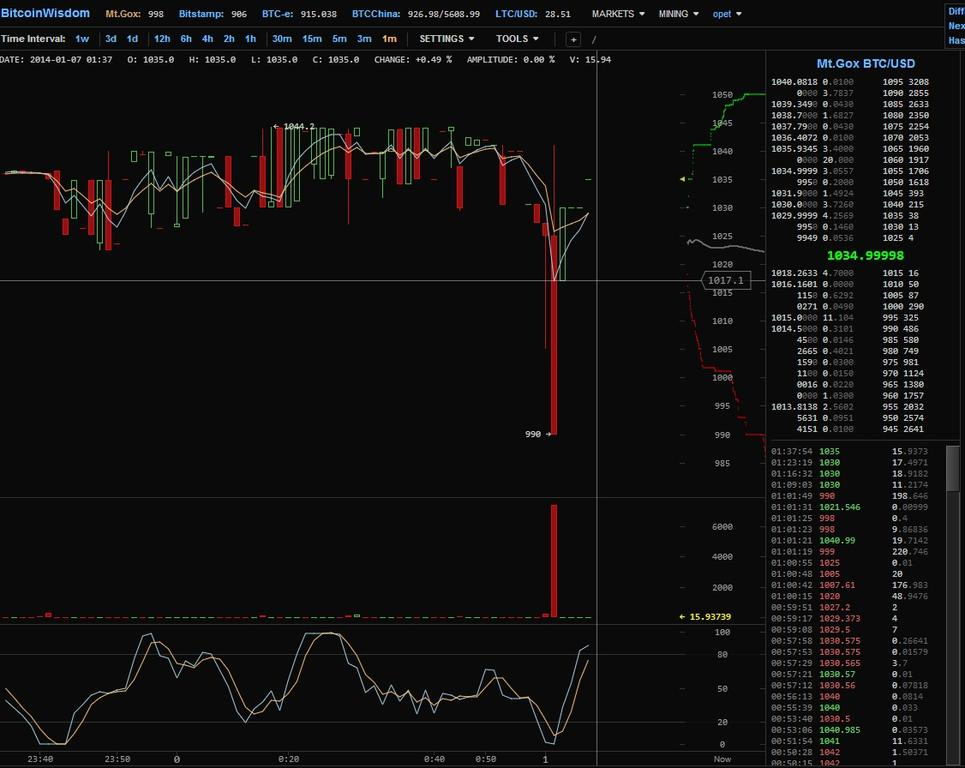
Task: Choose the 15m time interval
Action: click(312, 39)
